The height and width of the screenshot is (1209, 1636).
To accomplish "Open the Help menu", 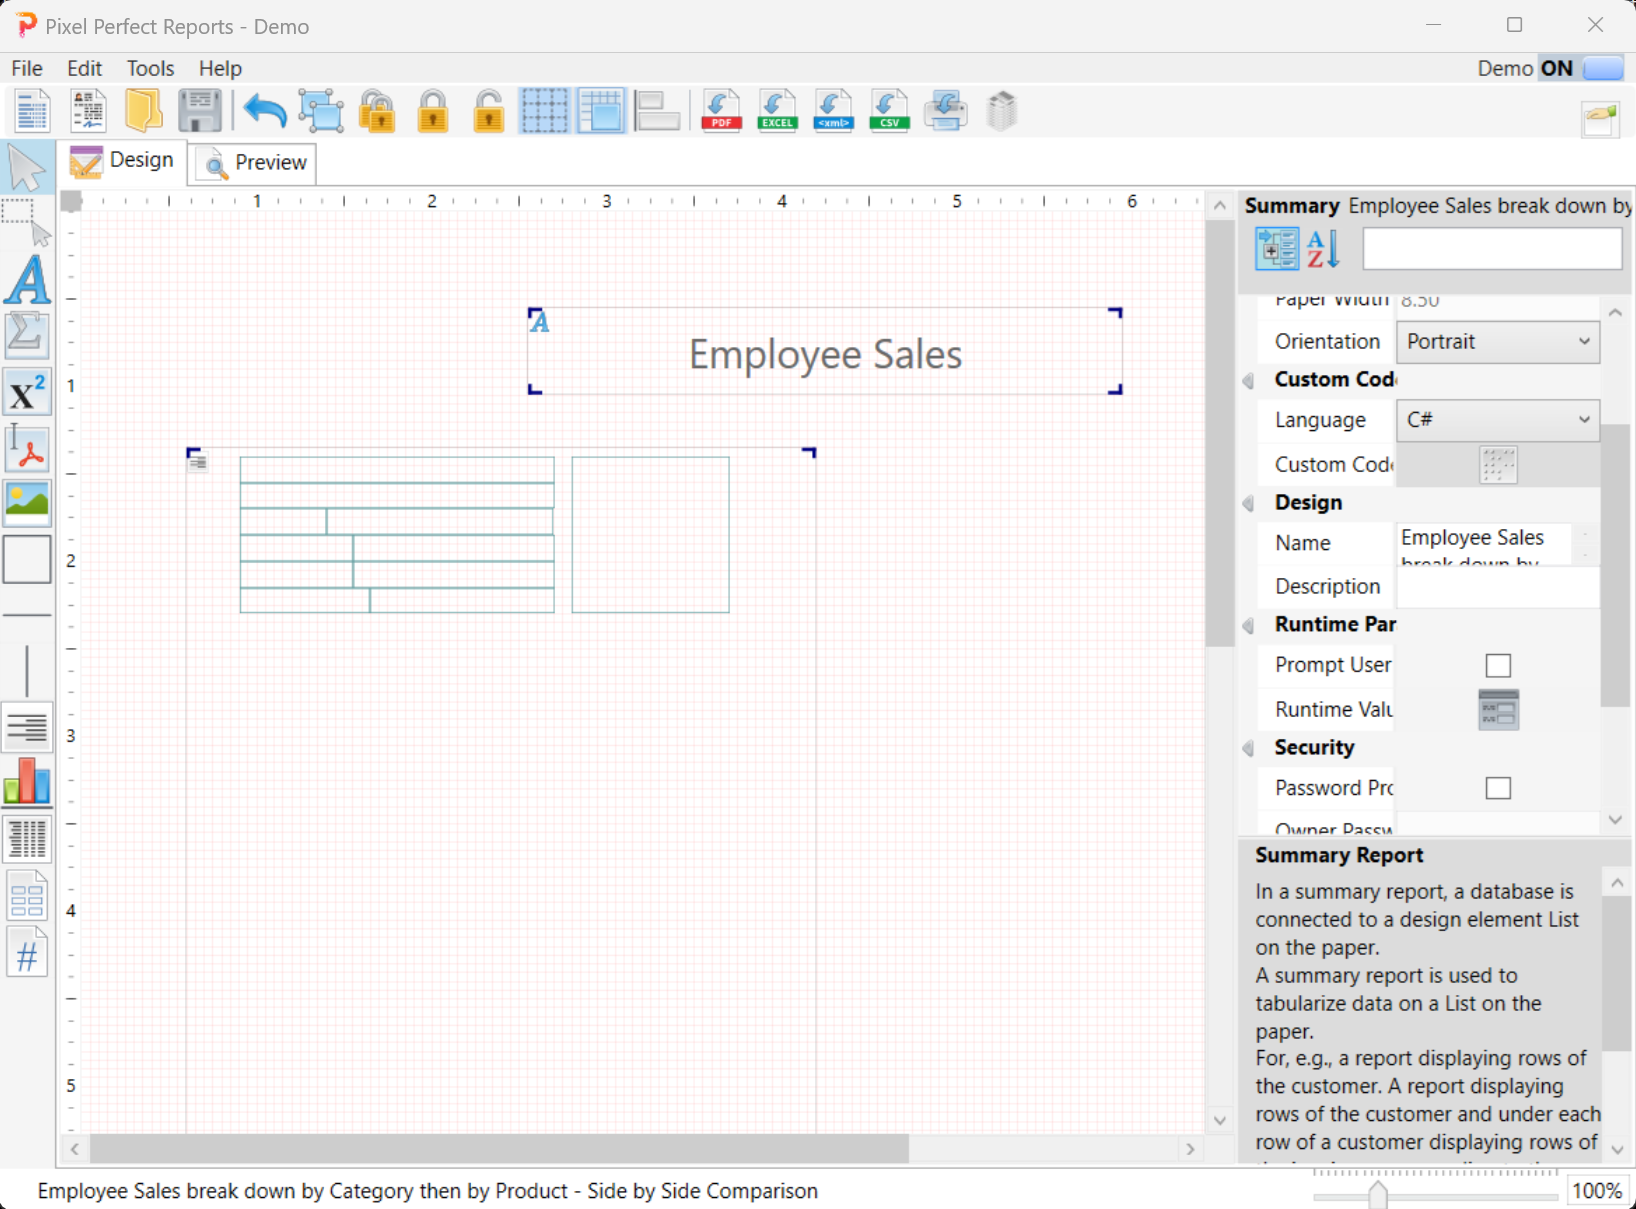I will (x=220, y=68).
